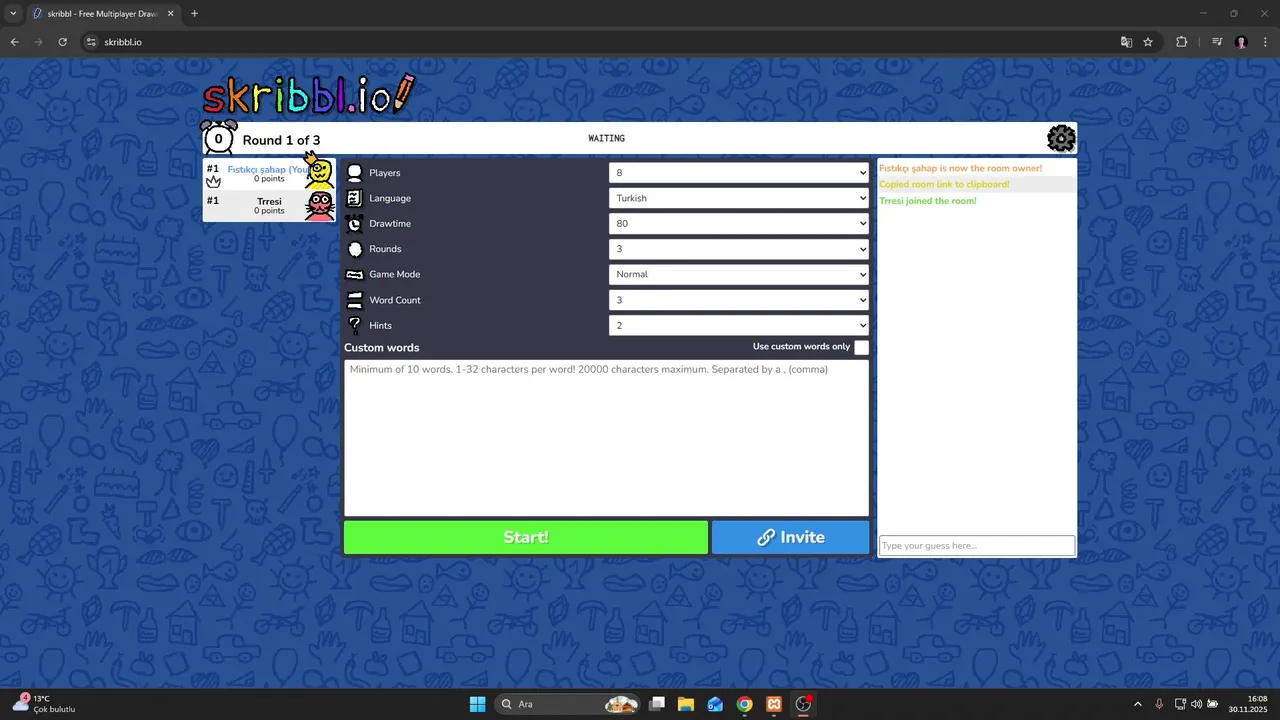Click the skribbl.io address bar URL

pyautogui.click(x=123, y=42)
